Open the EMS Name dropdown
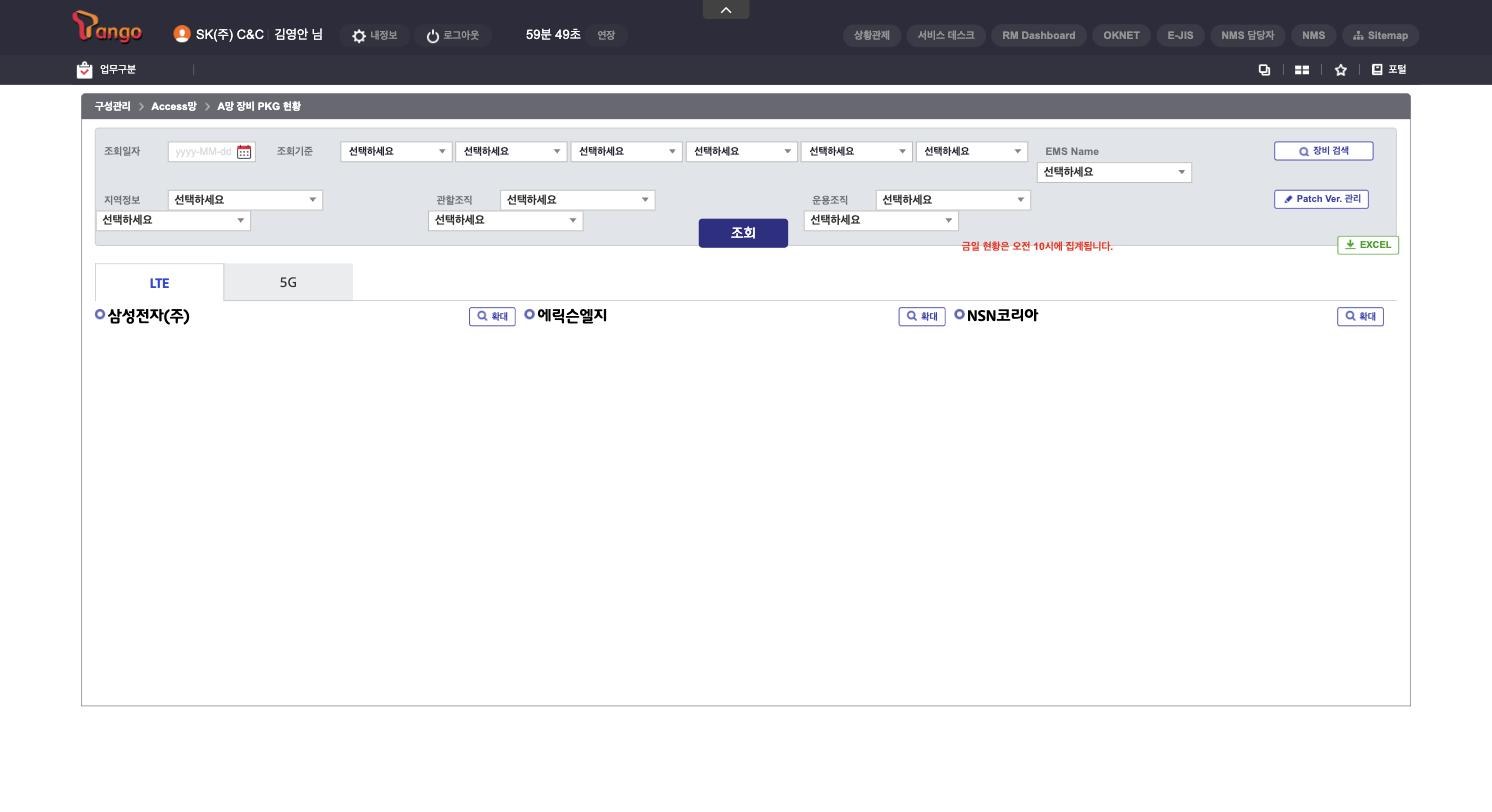This screenshot has height=812, width=1492. click(1114, 172)
